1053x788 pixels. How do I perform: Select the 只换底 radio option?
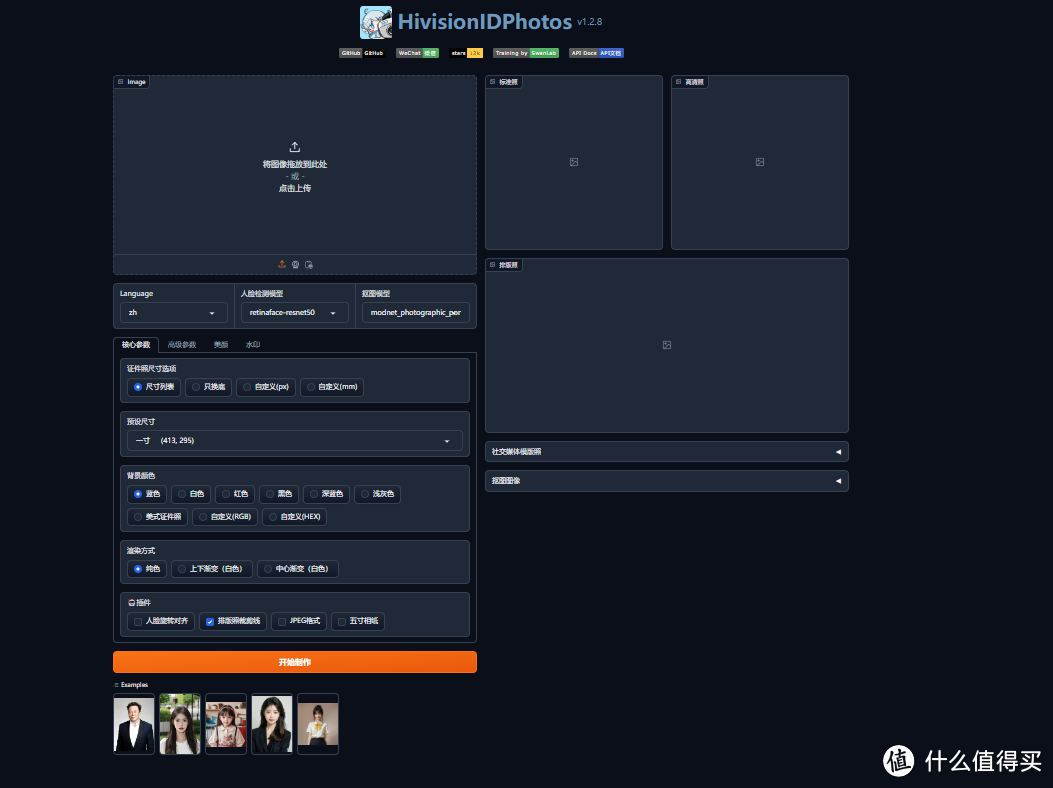196,387
